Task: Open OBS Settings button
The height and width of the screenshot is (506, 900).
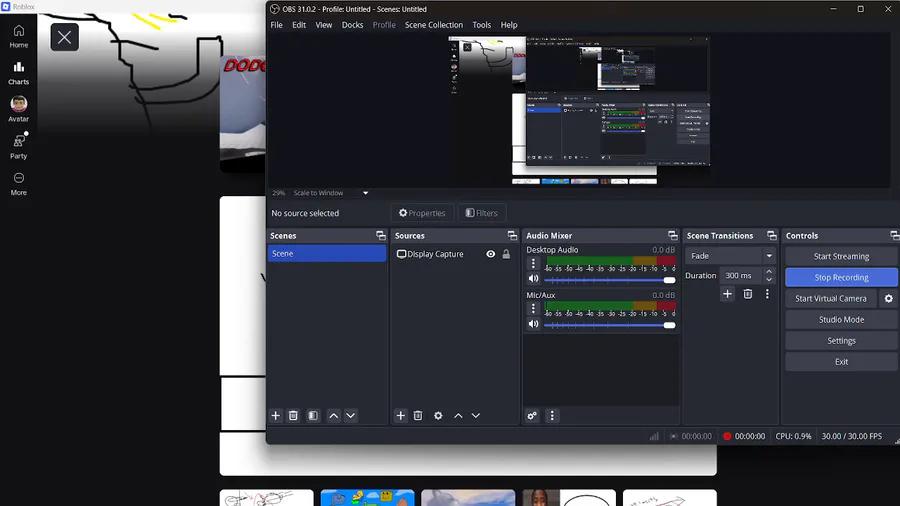Action: click(x=841, y=341)
